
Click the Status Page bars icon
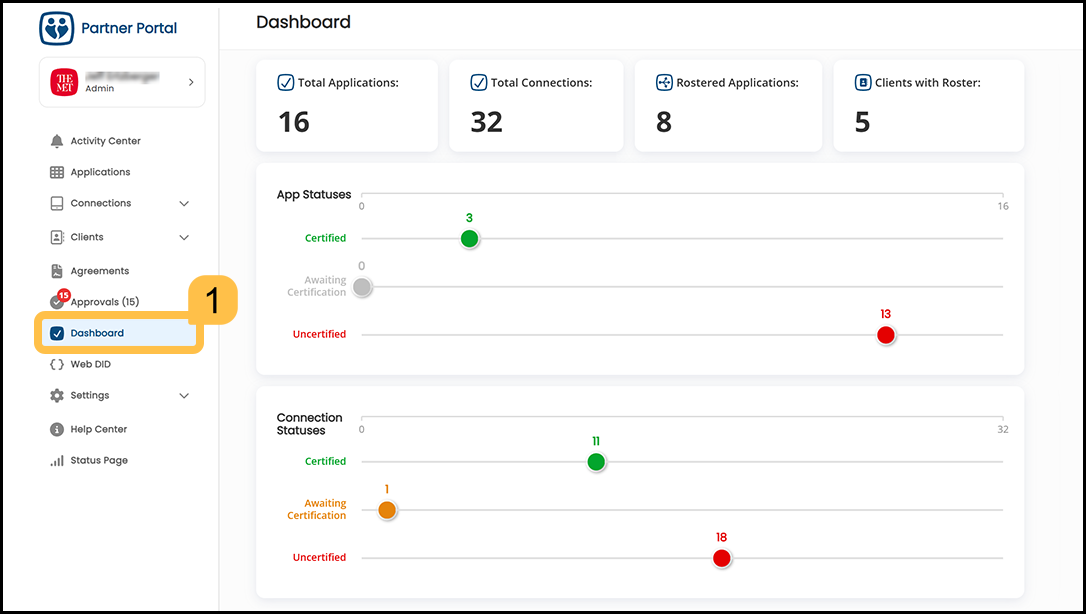tap(57, 460)
